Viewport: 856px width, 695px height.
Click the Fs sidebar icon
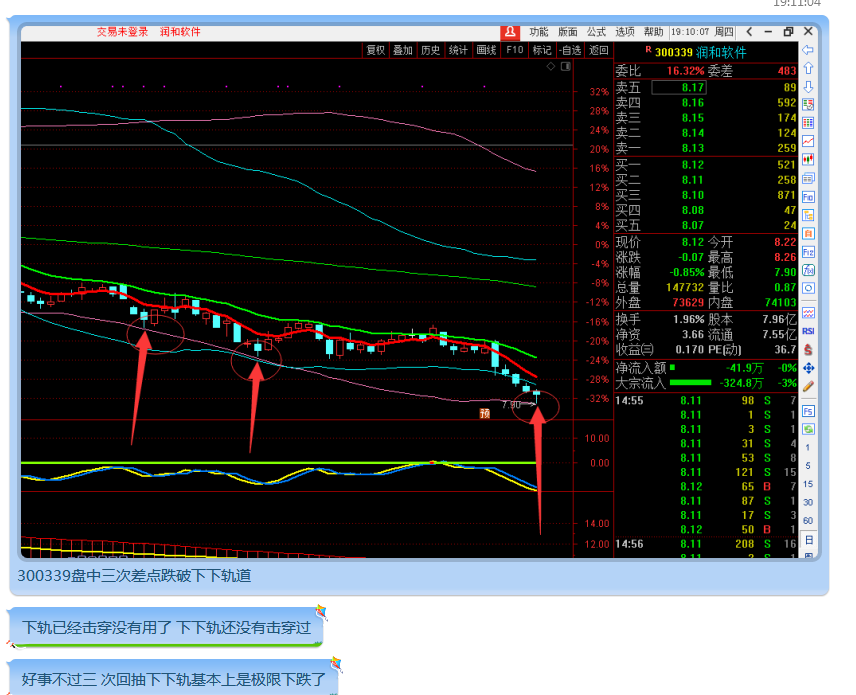808,411
